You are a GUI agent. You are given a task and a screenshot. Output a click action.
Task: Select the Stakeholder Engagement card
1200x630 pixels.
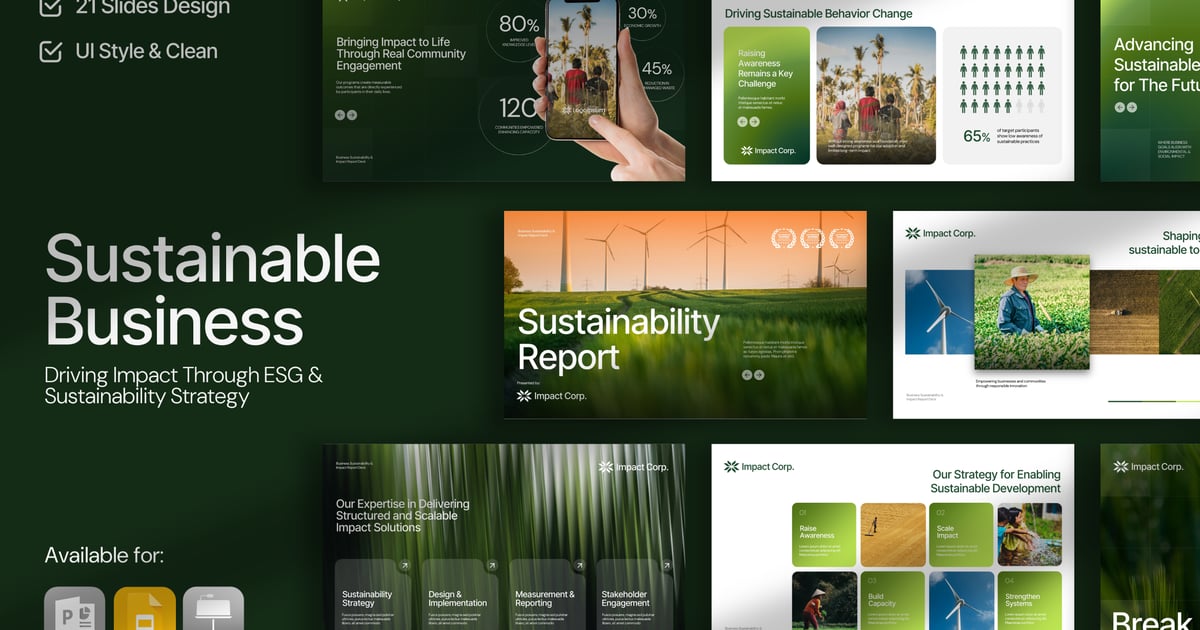coord(634,594)
